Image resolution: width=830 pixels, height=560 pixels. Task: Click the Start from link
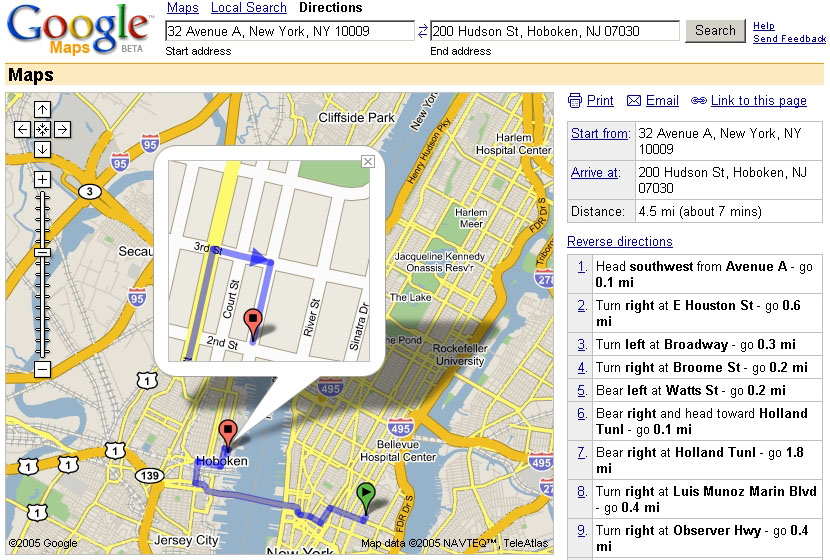pos(600,133)
